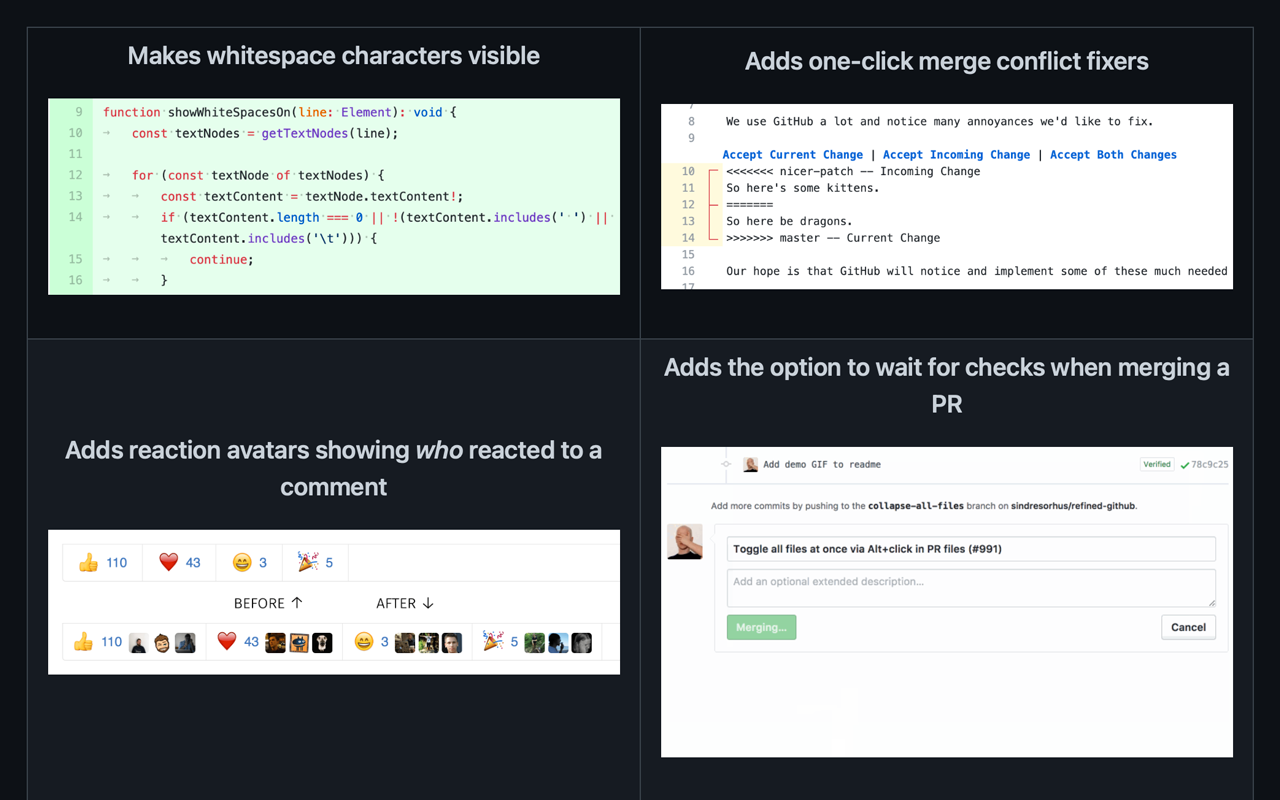This screenshot has height=800, width=1280.
Task: Click the Cancel button
Action: 1188,627
